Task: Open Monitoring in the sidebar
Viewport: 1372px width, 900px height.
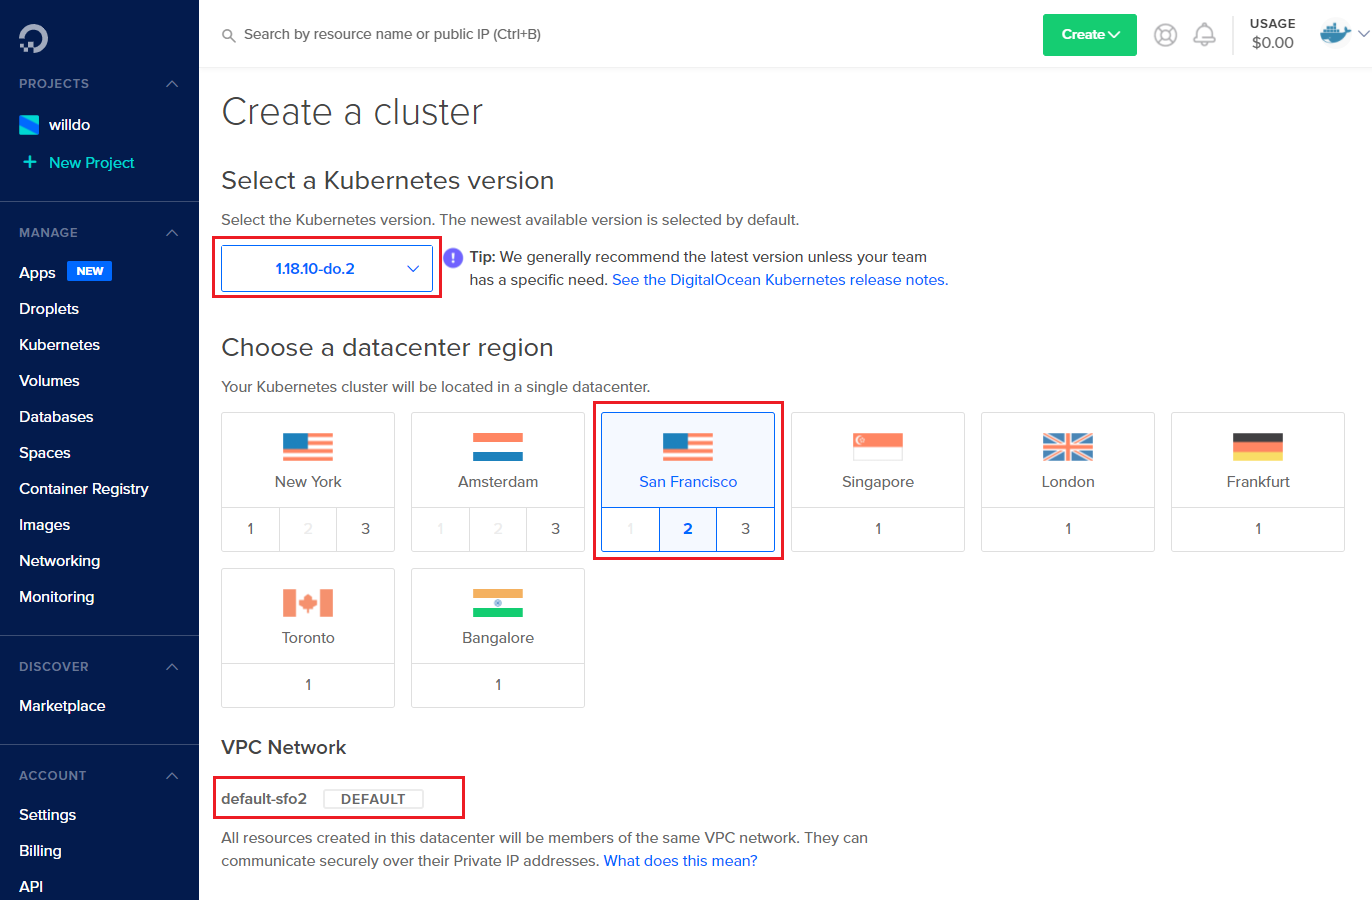Action: [x=57, y=597]
